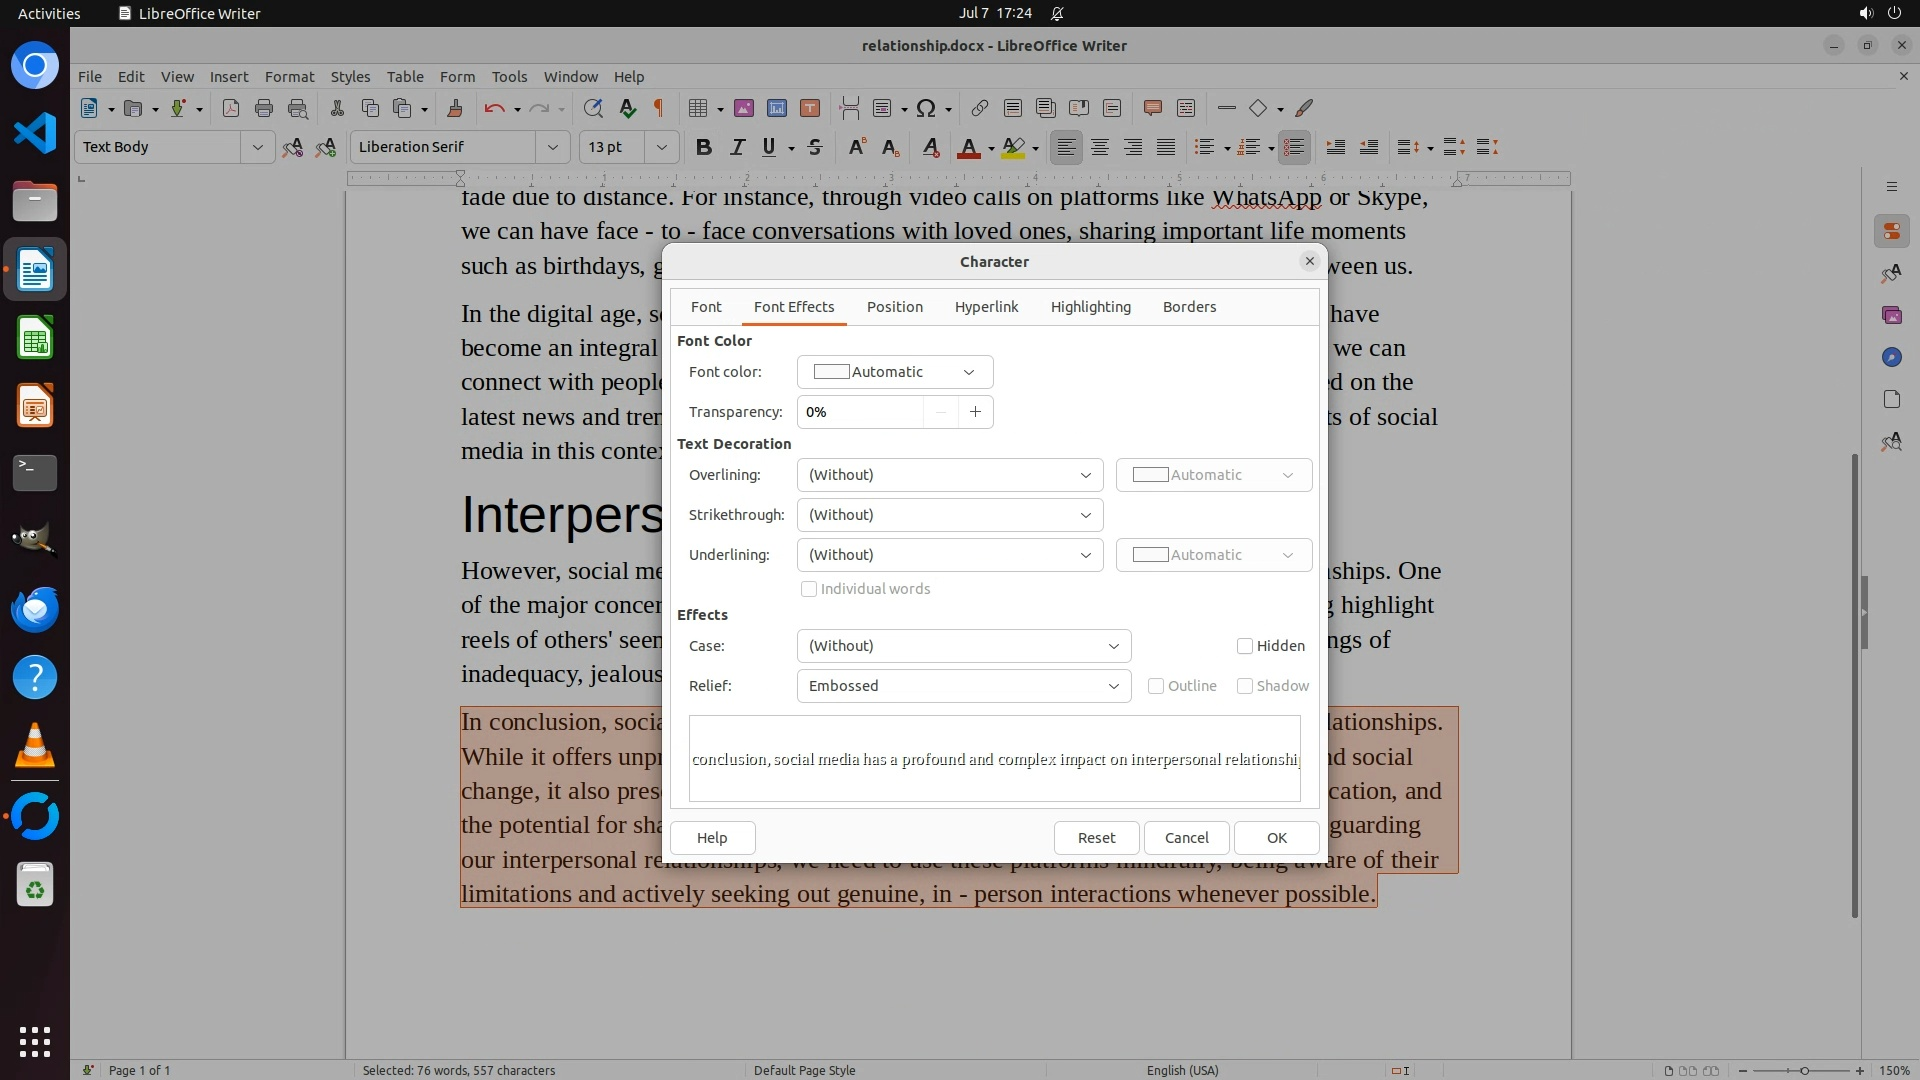Open the Case effects dropdown

pos(963,646)
